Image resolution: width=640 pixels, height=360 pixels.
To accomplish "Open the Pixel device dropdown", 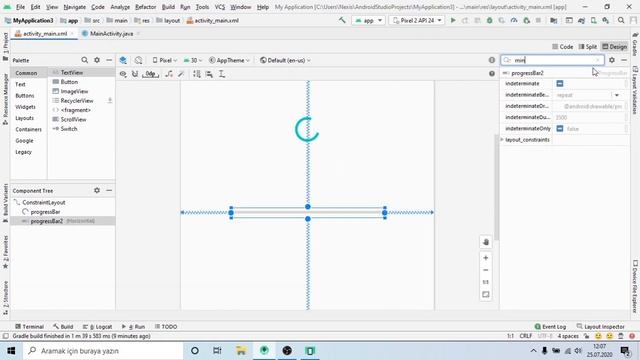I will pyautogui.click(x=165, y=60).
